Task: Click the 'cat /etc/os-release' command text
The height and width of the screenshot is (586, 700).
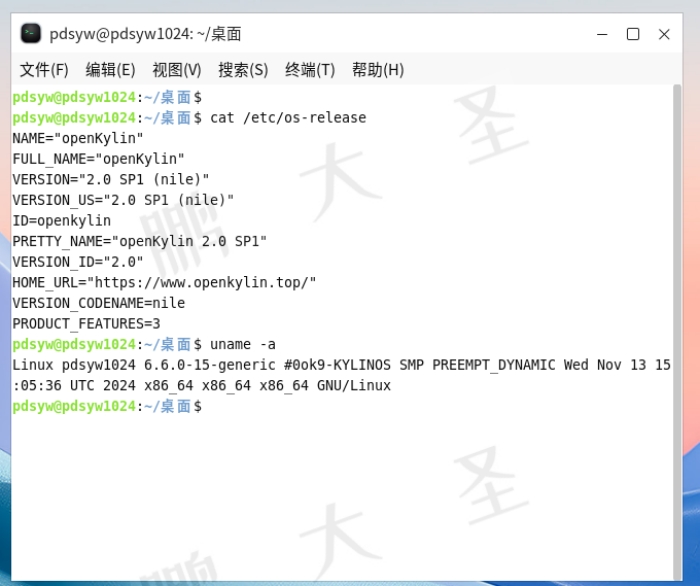Action: click(x=288, y=118)
